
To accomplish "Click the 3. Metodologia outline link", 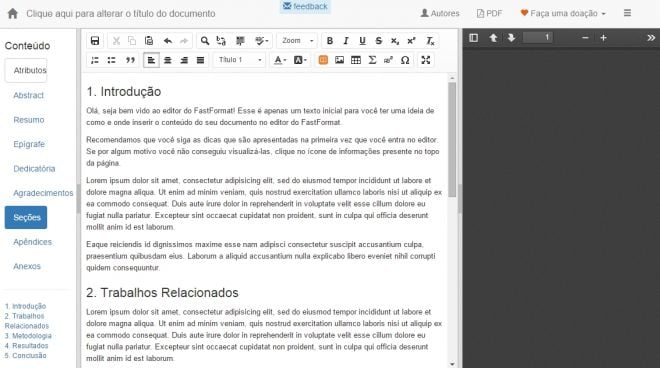I will pos(28,336).
